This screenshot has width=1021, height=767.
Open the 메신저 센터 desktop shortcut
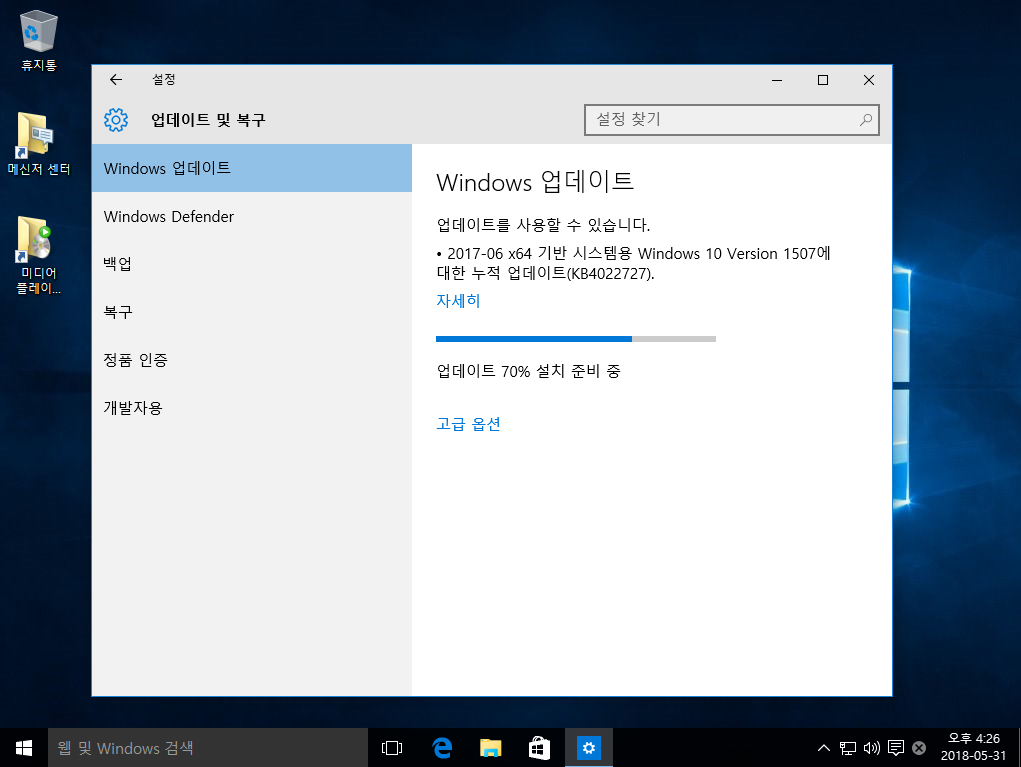pyautogui.click(x=39, y=144)
